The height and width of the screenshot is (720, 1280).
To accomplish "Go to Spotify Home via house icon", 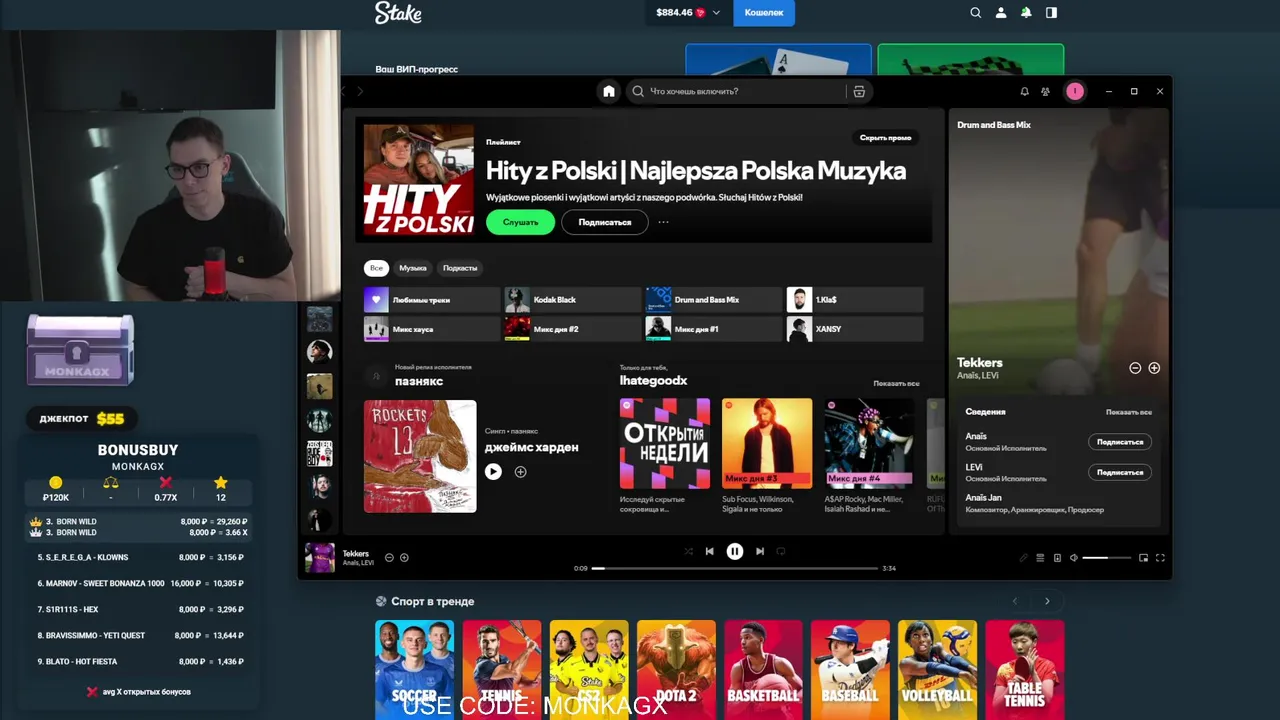I will pyautogui.click(x=608, y=91).
